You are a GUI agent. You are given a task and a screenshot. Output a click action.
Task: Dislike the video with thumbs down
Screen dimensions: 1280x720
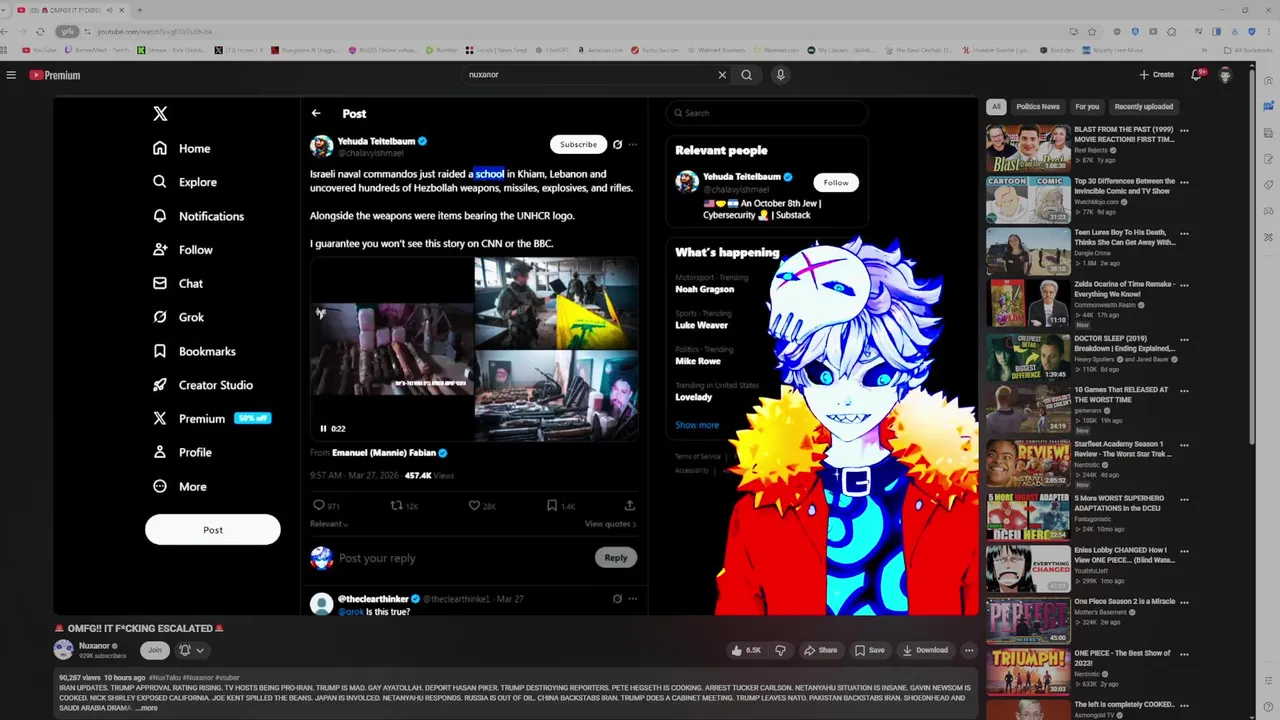click(780, 650)
